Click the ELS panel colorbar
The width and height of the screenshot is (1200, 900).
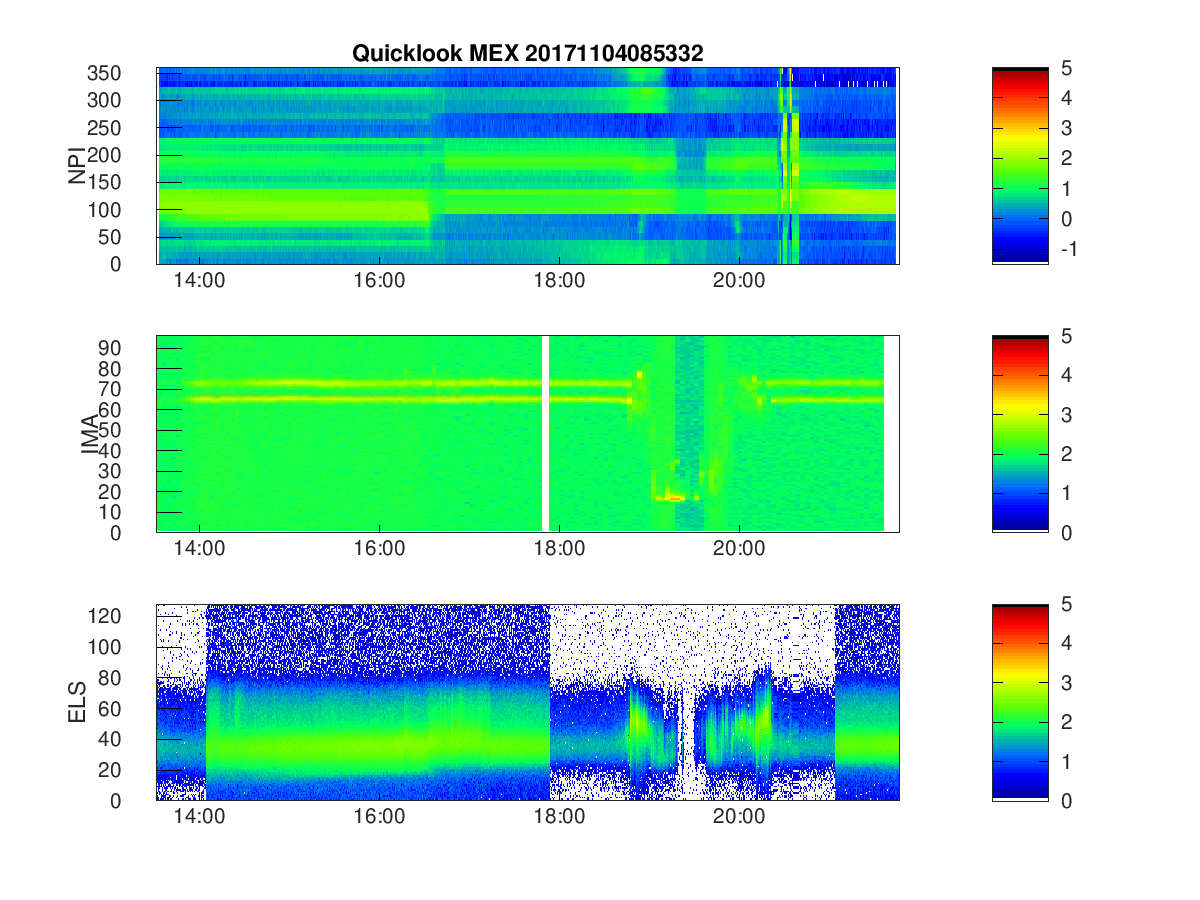pyautogui.click(x=1020, y=702)
